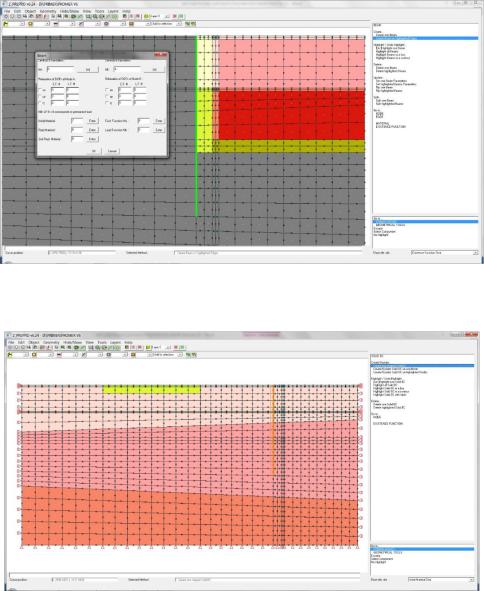Click OK in the Beam dialog
Viewport: 484px width, 591px height.
[94, 151]
